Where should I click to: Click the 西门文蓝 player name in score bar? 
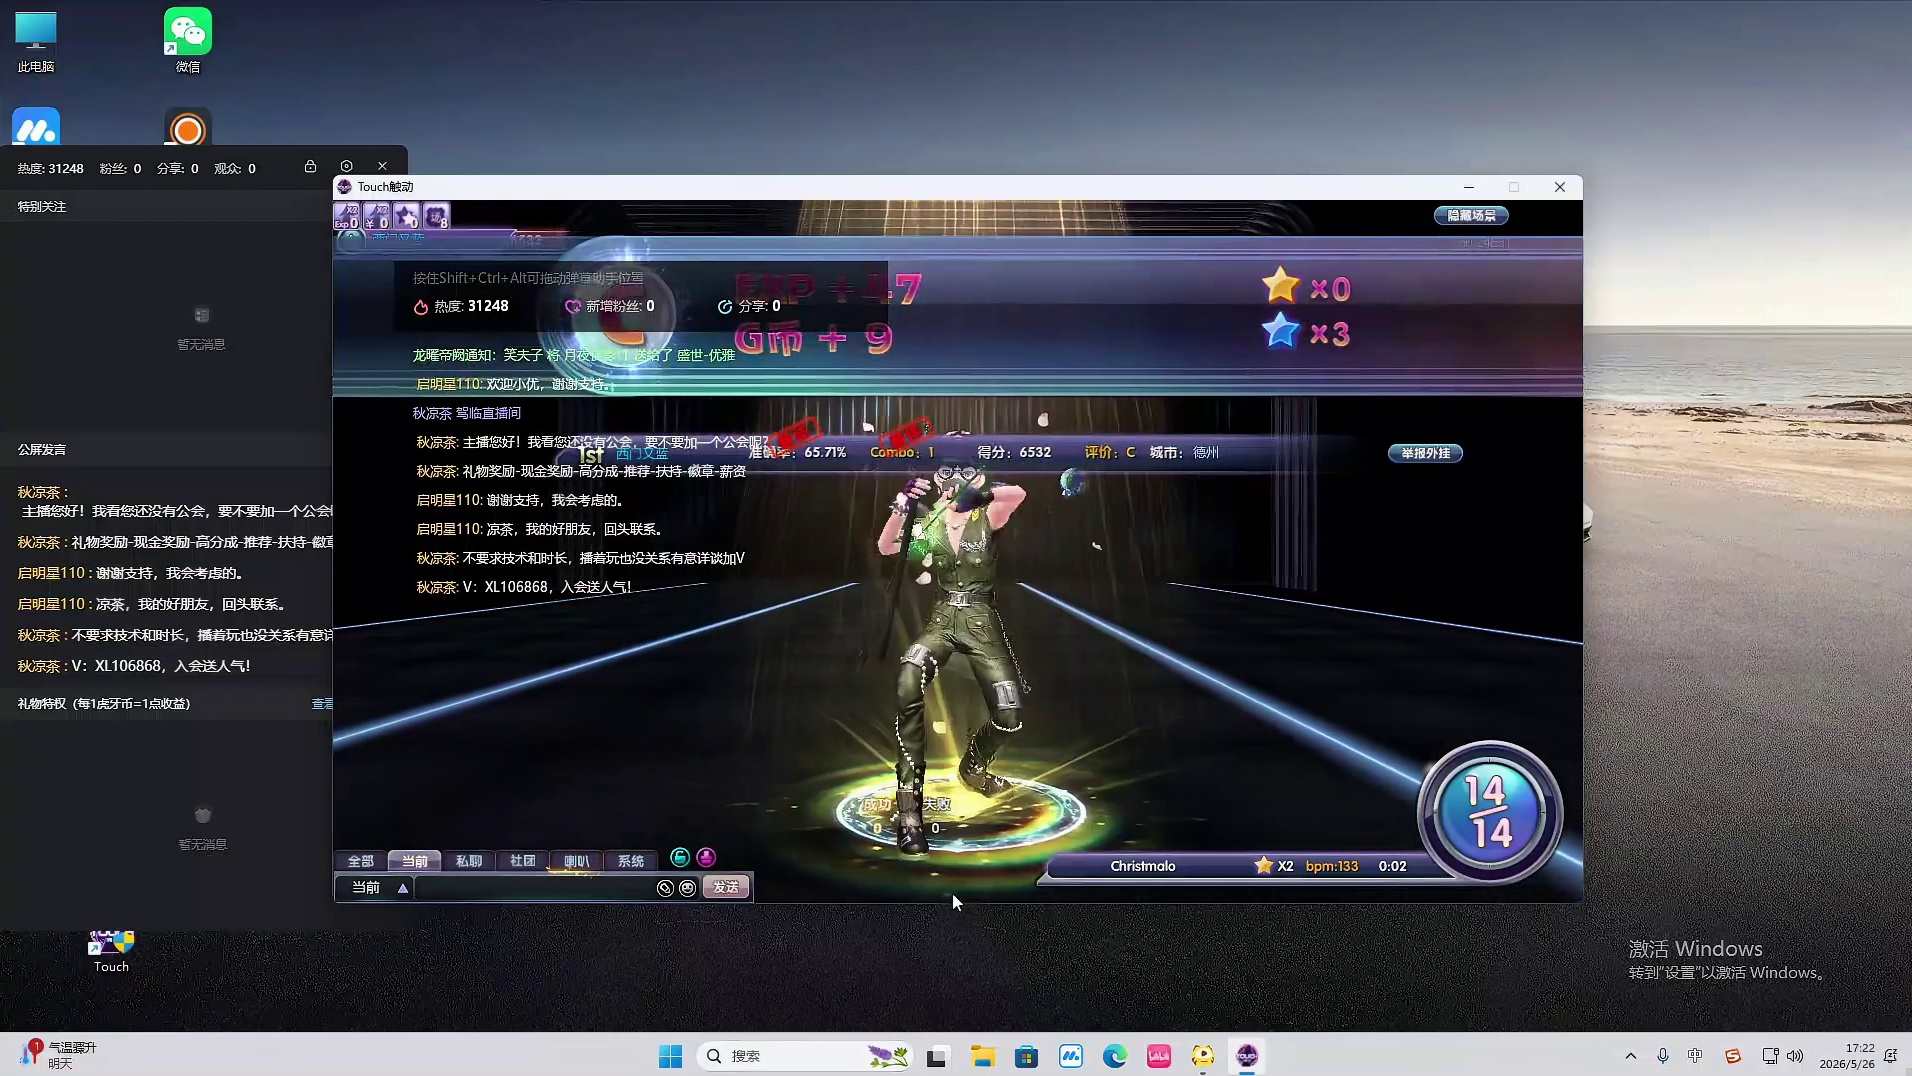click(x=642, y=453)
